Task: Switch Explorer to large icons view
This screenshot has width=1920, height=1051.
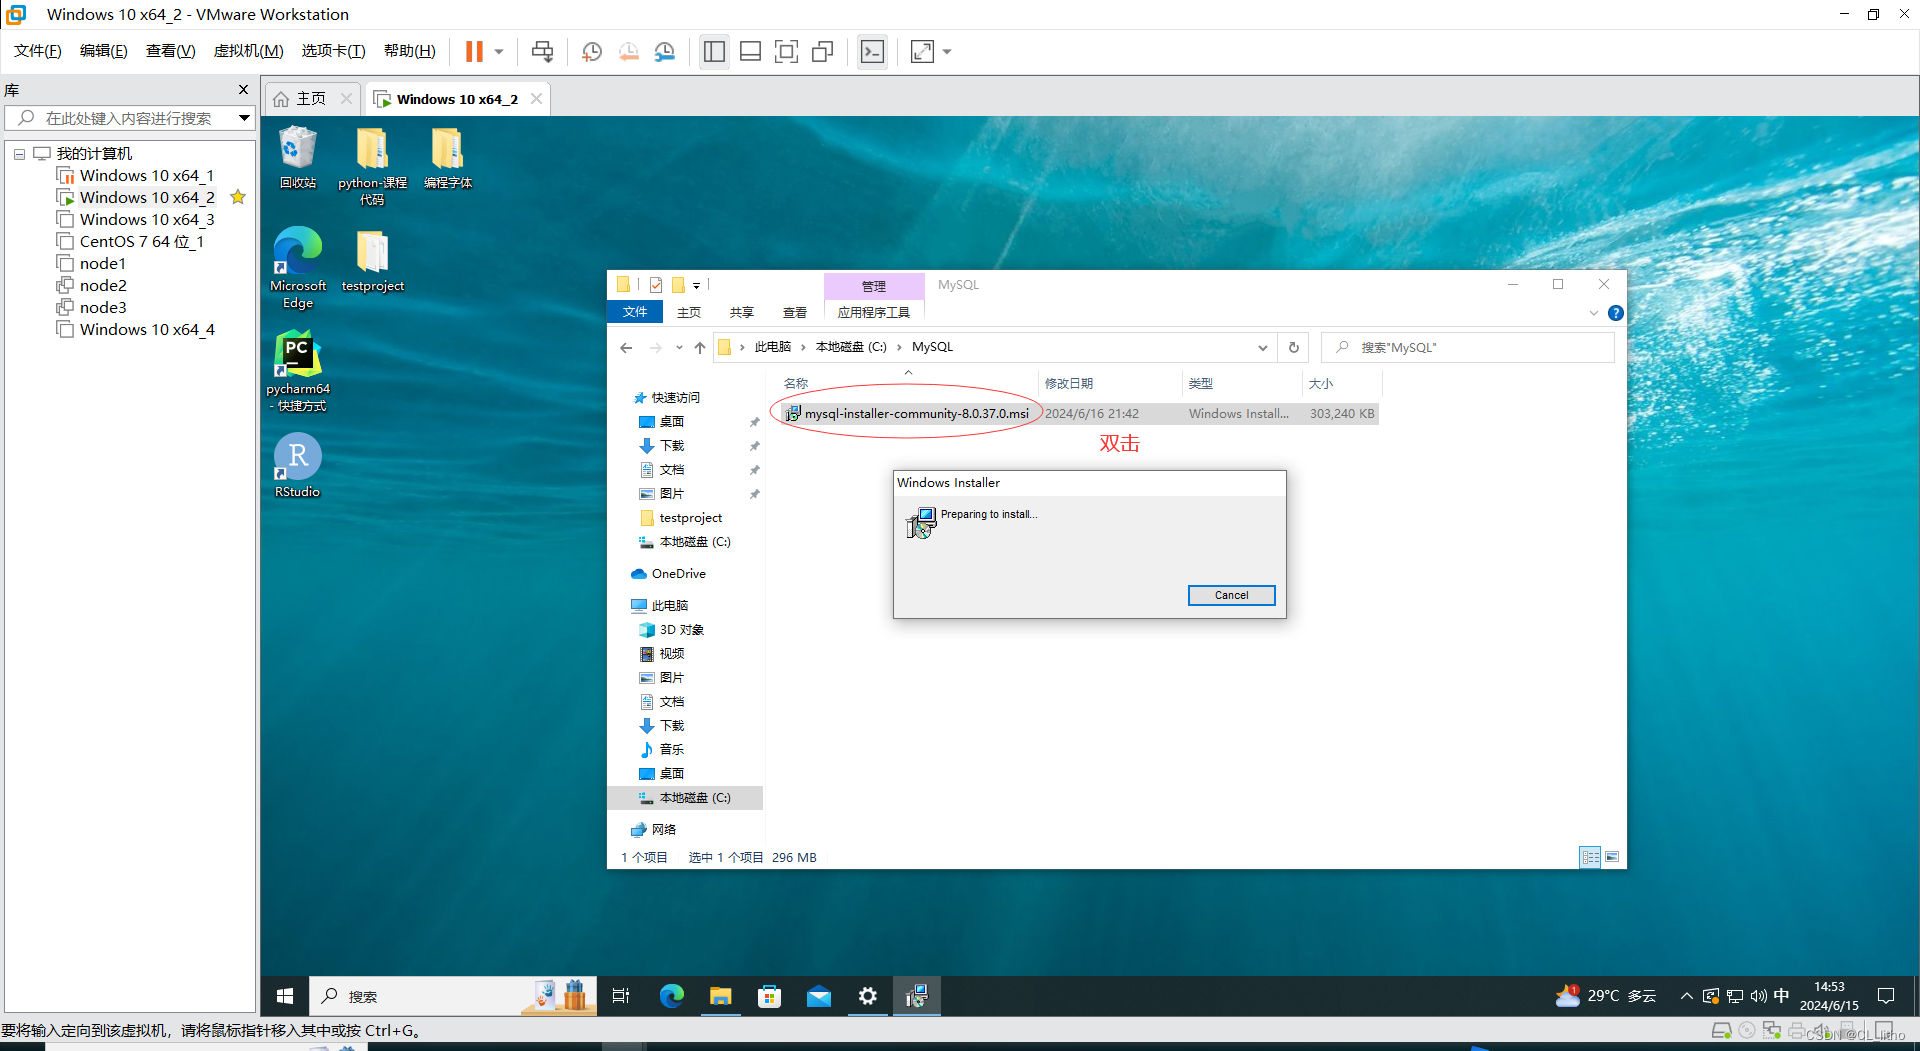Action: [1612, 857]
